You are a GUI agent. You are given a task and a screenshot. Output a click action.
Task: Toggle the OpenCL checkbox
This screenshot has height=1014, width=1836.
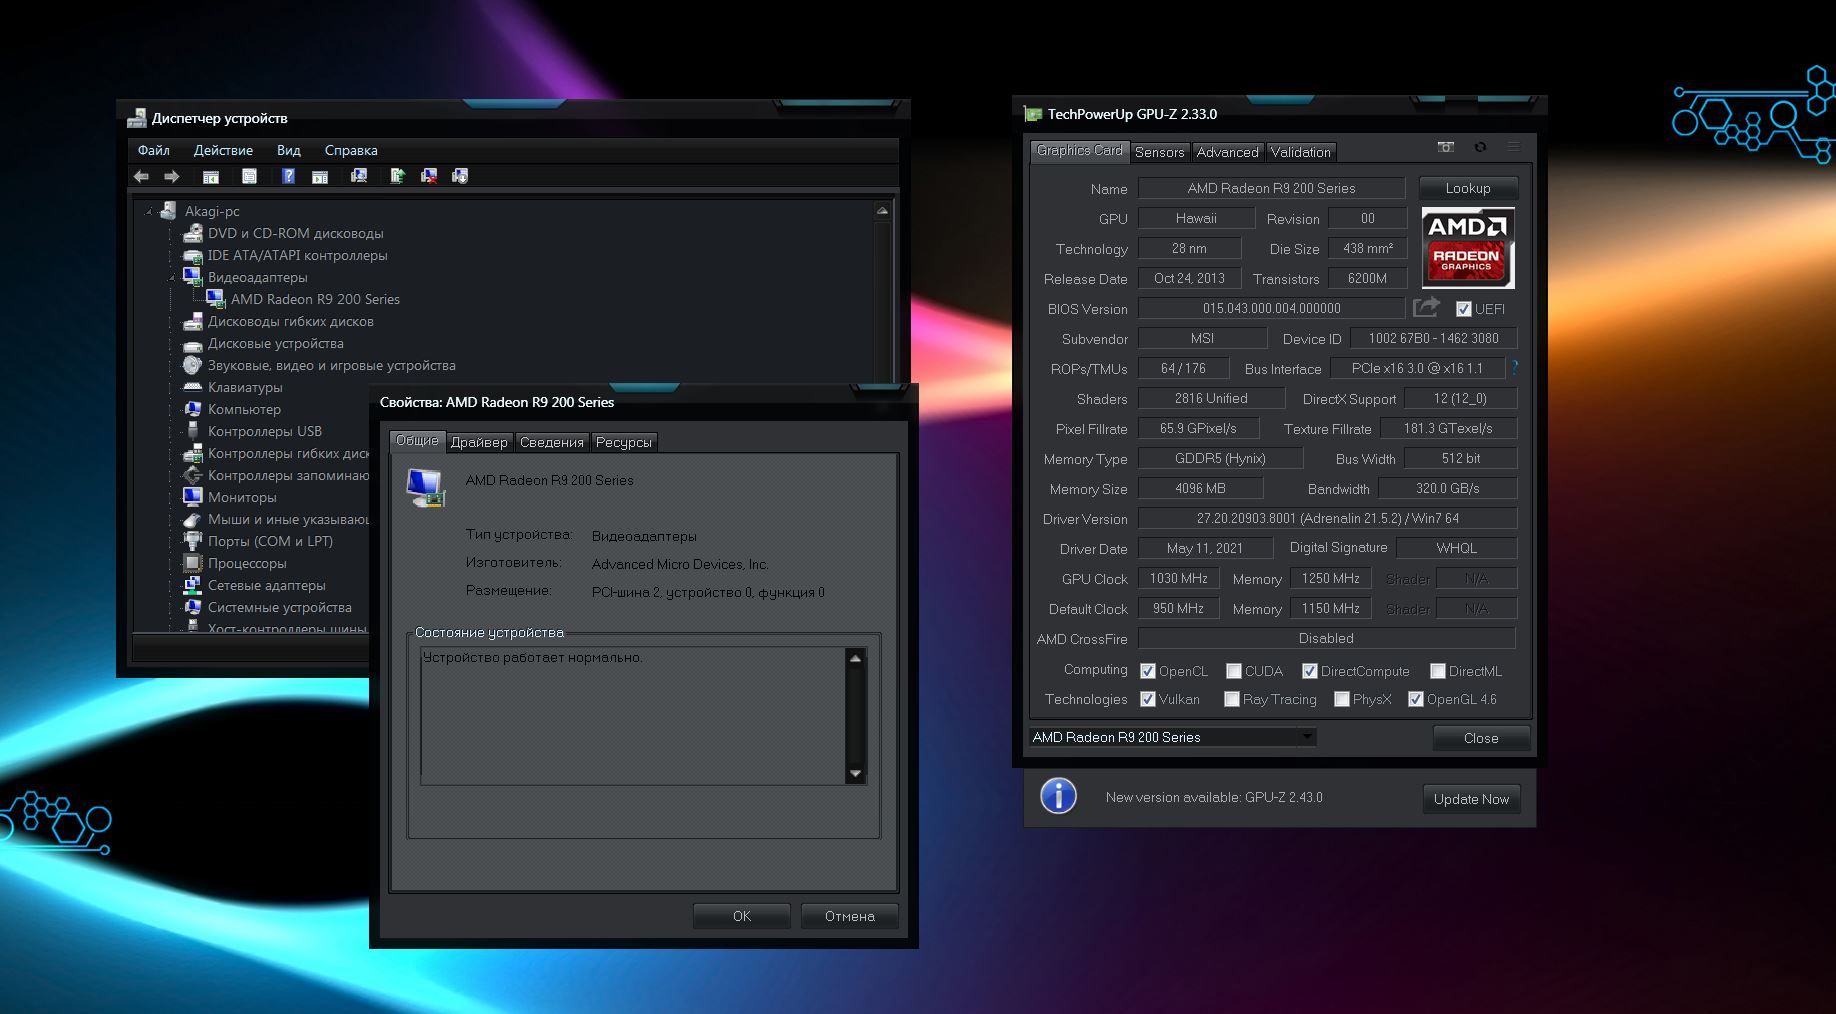[x=1148, y=671]
